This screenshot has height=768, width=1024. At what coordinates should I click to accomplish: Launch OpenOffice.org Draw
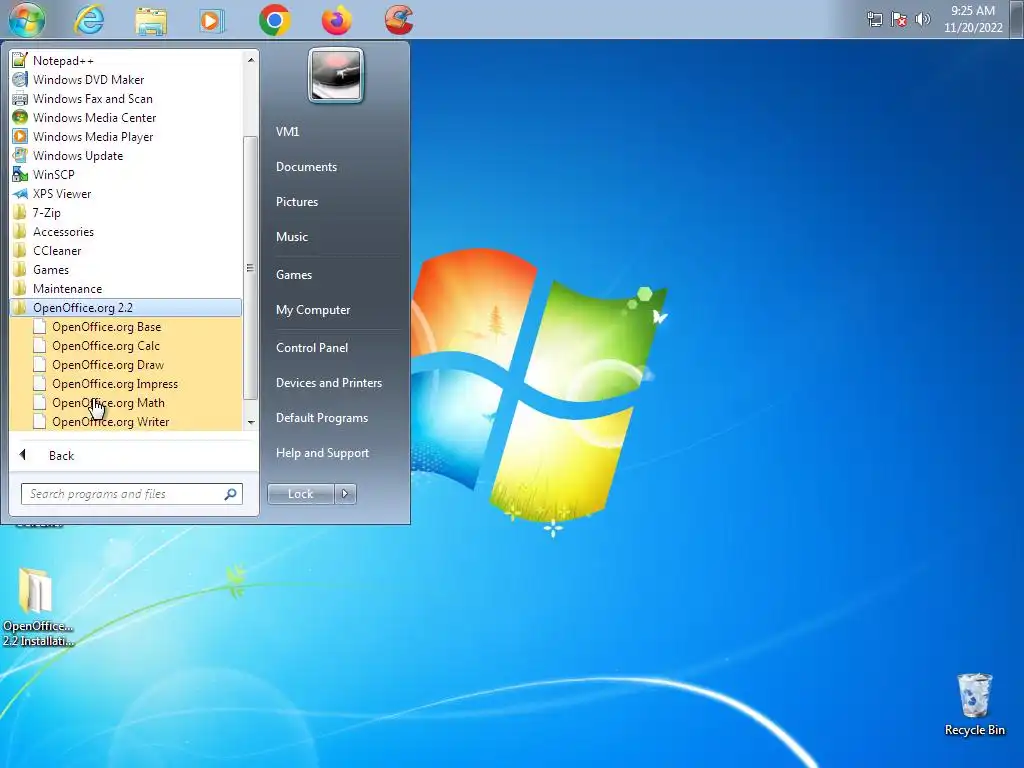coord(126,364)
